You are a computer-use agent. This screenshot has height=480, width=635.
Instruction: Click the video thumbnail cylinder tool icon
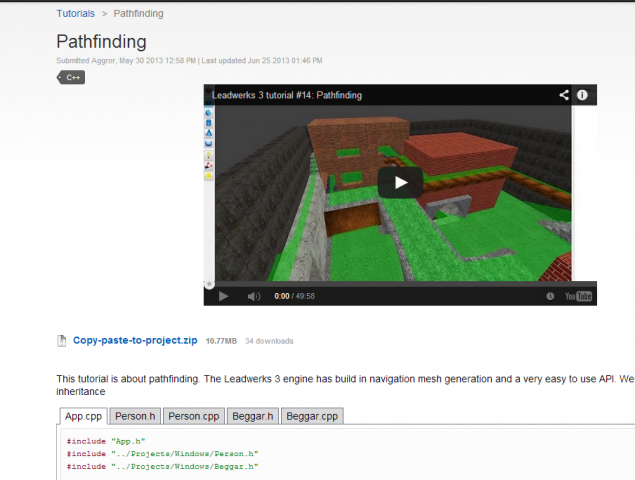point(209,123)
